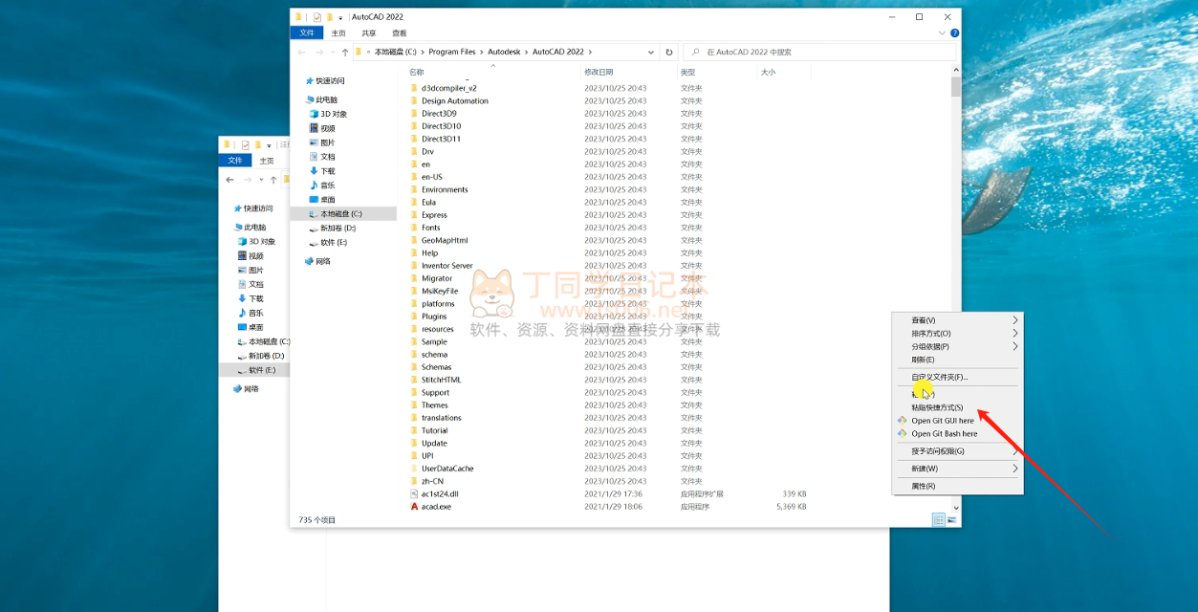The image size is (1198, 612).
Task: Go up one level in AutoCAD 2022 window
Action: pyautogui.click(x=345, y=52)
